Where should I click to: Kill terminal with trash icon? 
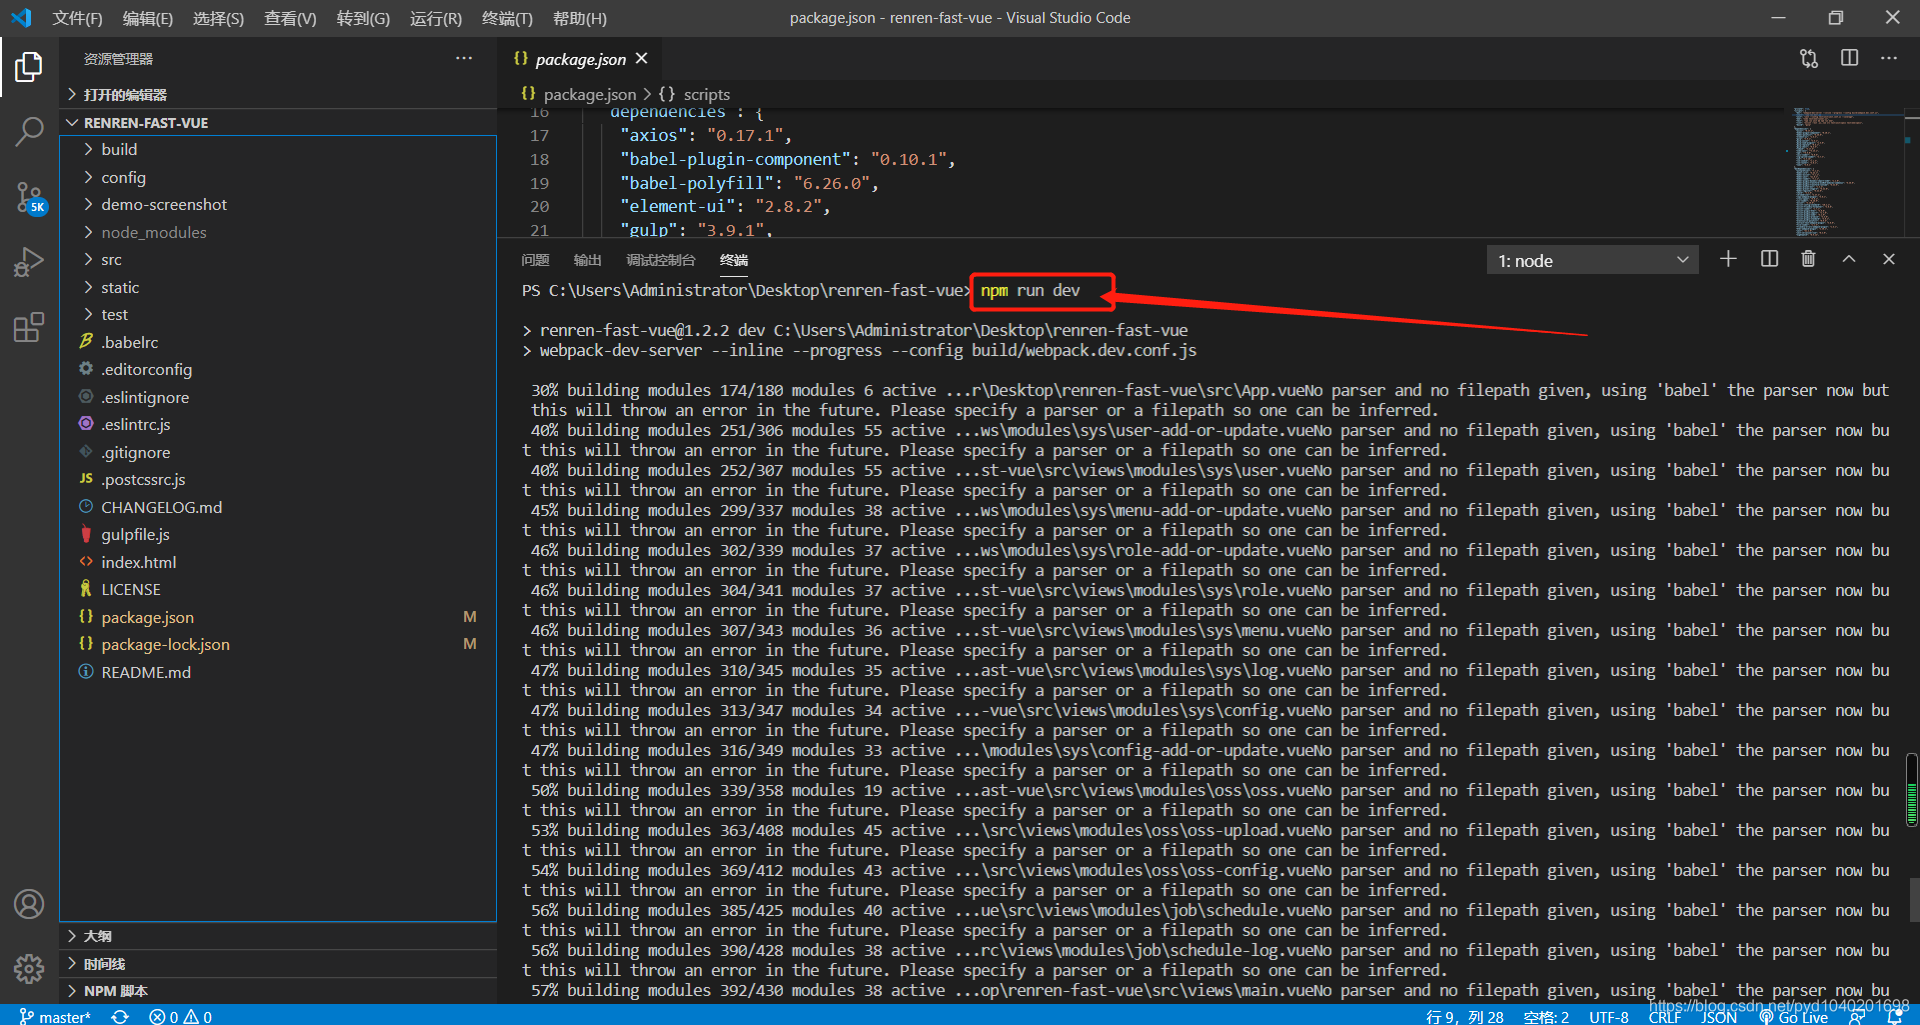1808,260
